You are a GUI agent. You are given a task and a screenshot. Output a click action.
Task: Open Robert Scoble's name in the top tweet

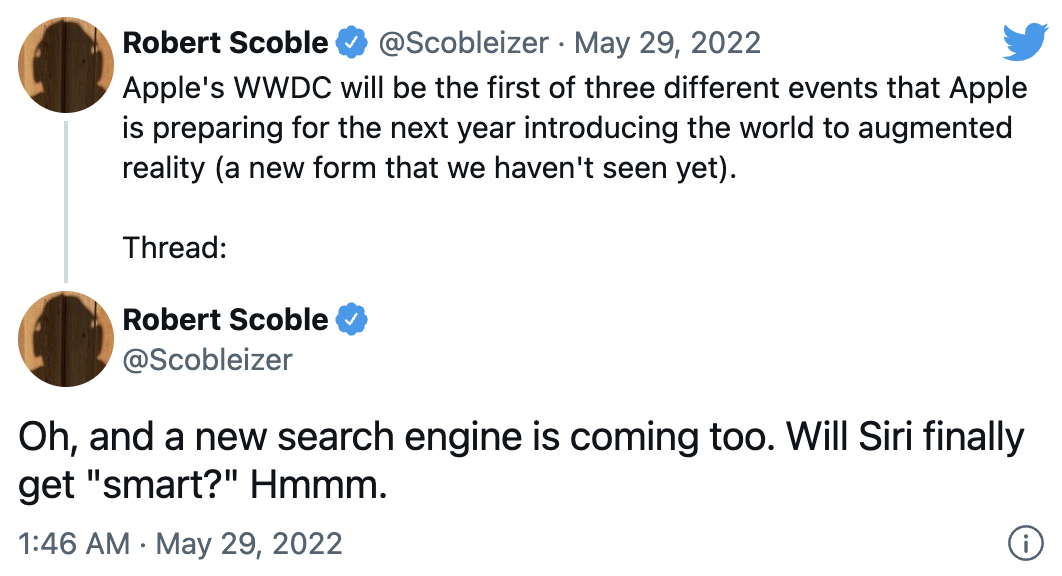(225, 43)
